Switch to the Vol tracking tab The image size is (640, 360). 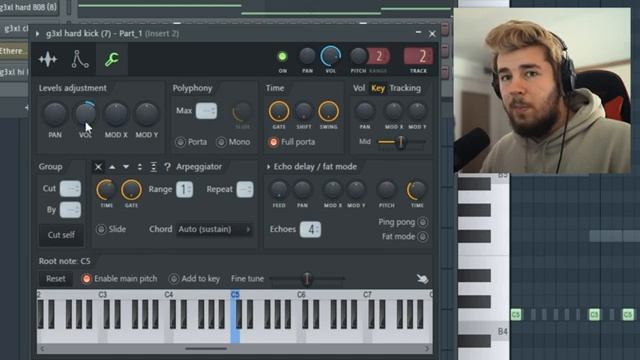coord(359,88)
